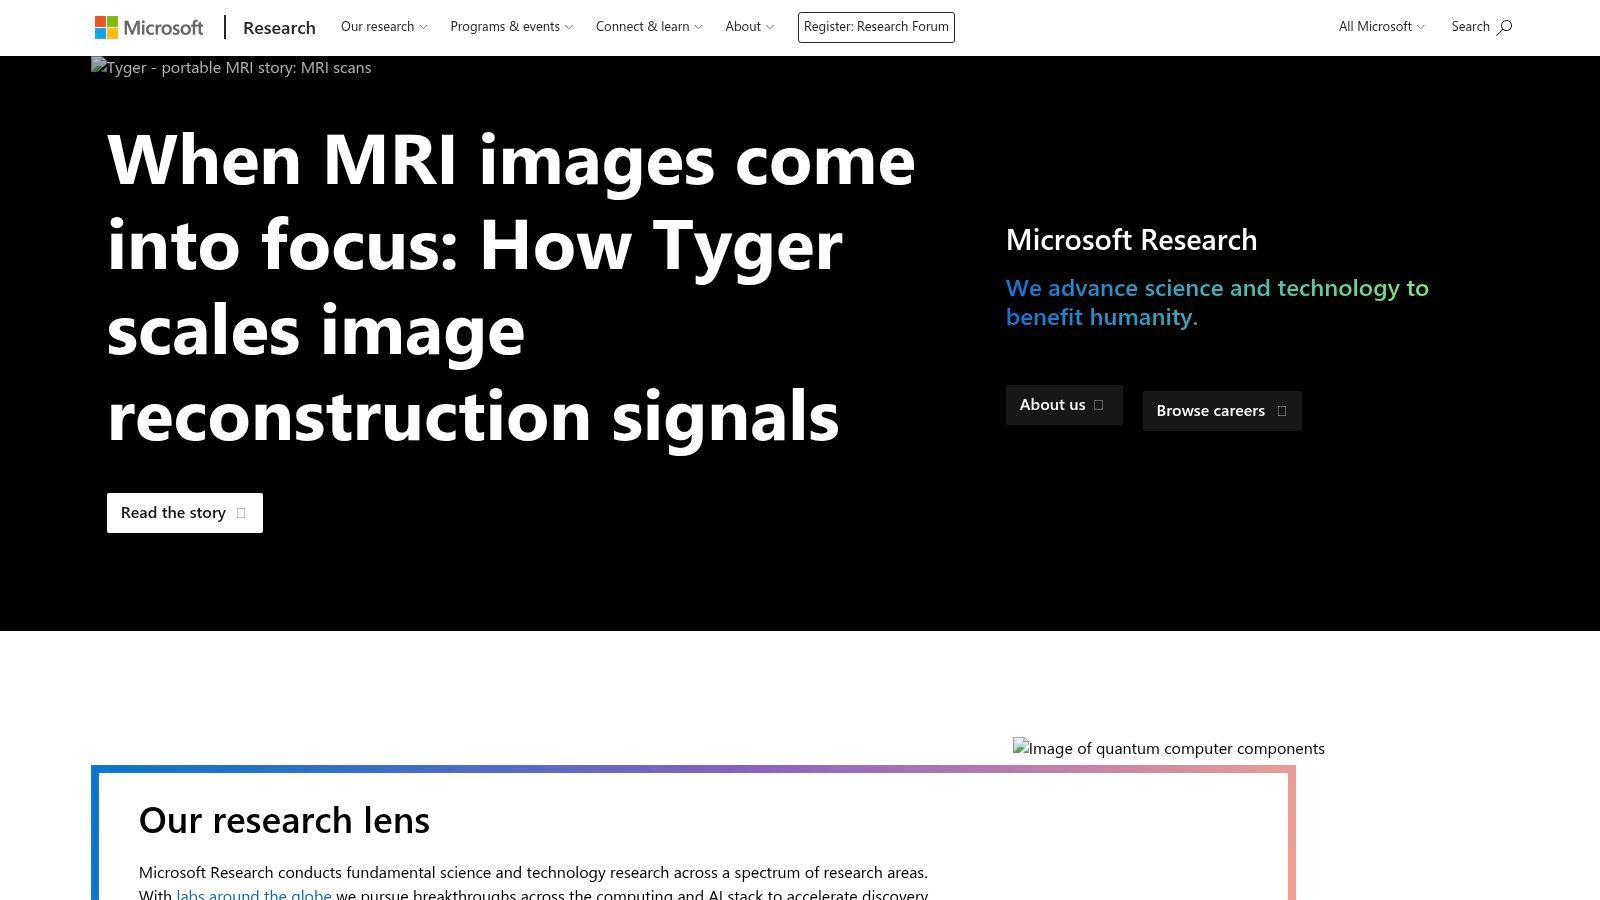Click the Microsoft Research heading text
The width and height of the screenshot is (1600, 900).
(x=1131, y=240)
